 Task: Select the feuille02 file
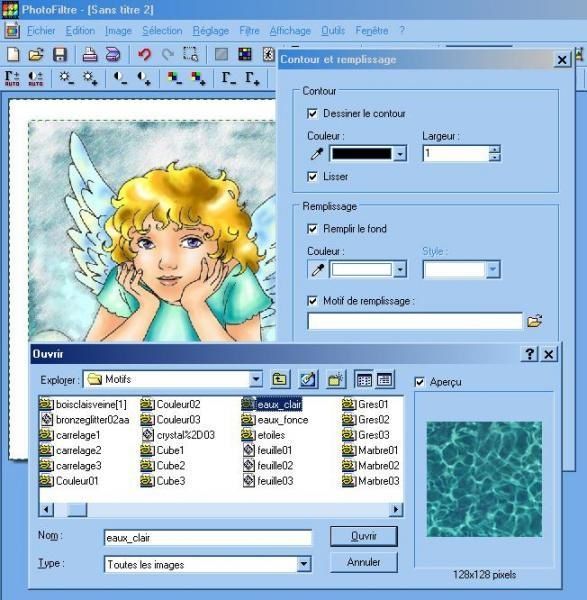pos(268,466)
